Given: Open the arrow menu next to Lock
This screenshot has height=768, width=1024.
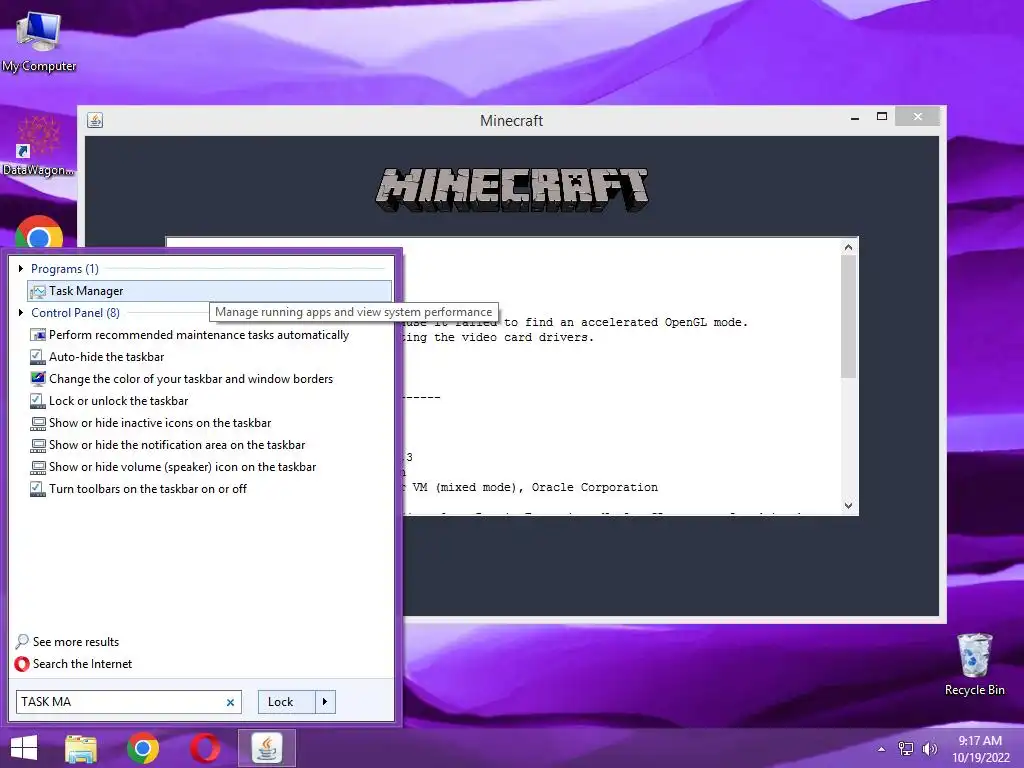Looking at the screenshot, I should [x=325, y=701].
